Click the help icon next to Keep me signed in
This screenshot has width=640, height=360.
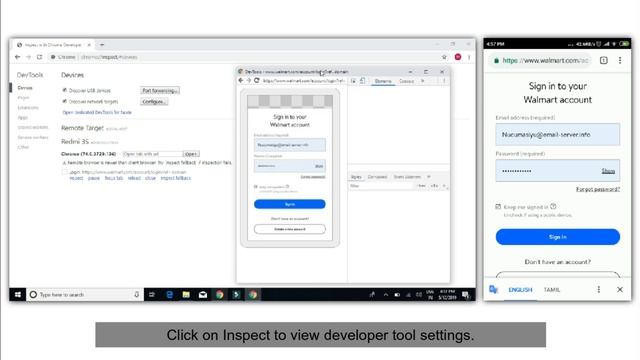tap(553, 207)
